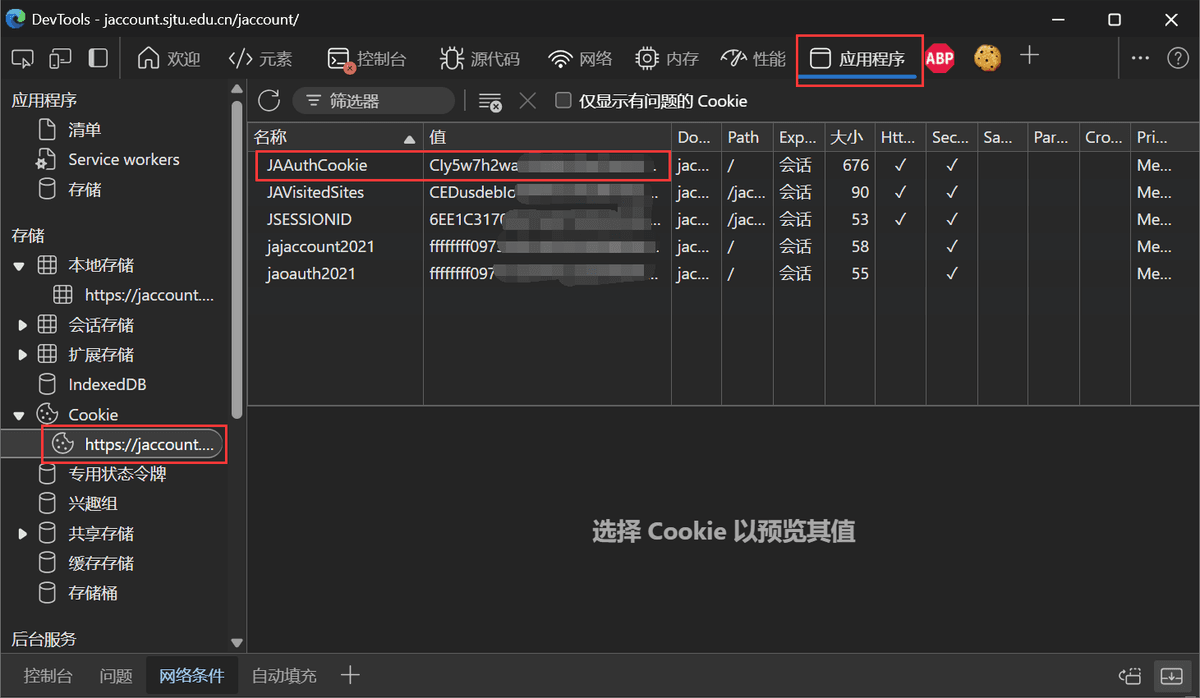
Task: Open 兴趣组 in the sidebar
Action: pyautogui.click(x=93, y=504)
